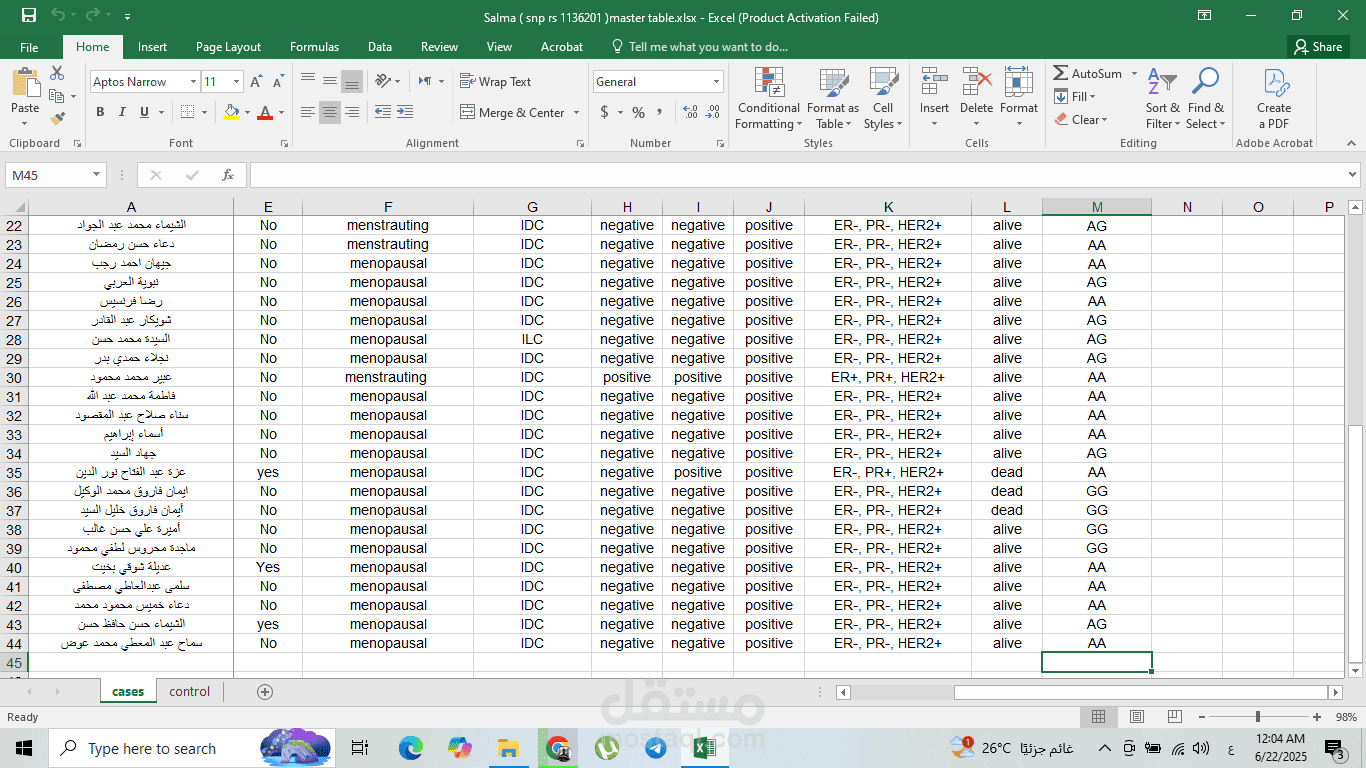Image resolution: width=1366 pixels, height=768 pixels.
Task: Switch to the Data tab
Action: click(379, 47)
